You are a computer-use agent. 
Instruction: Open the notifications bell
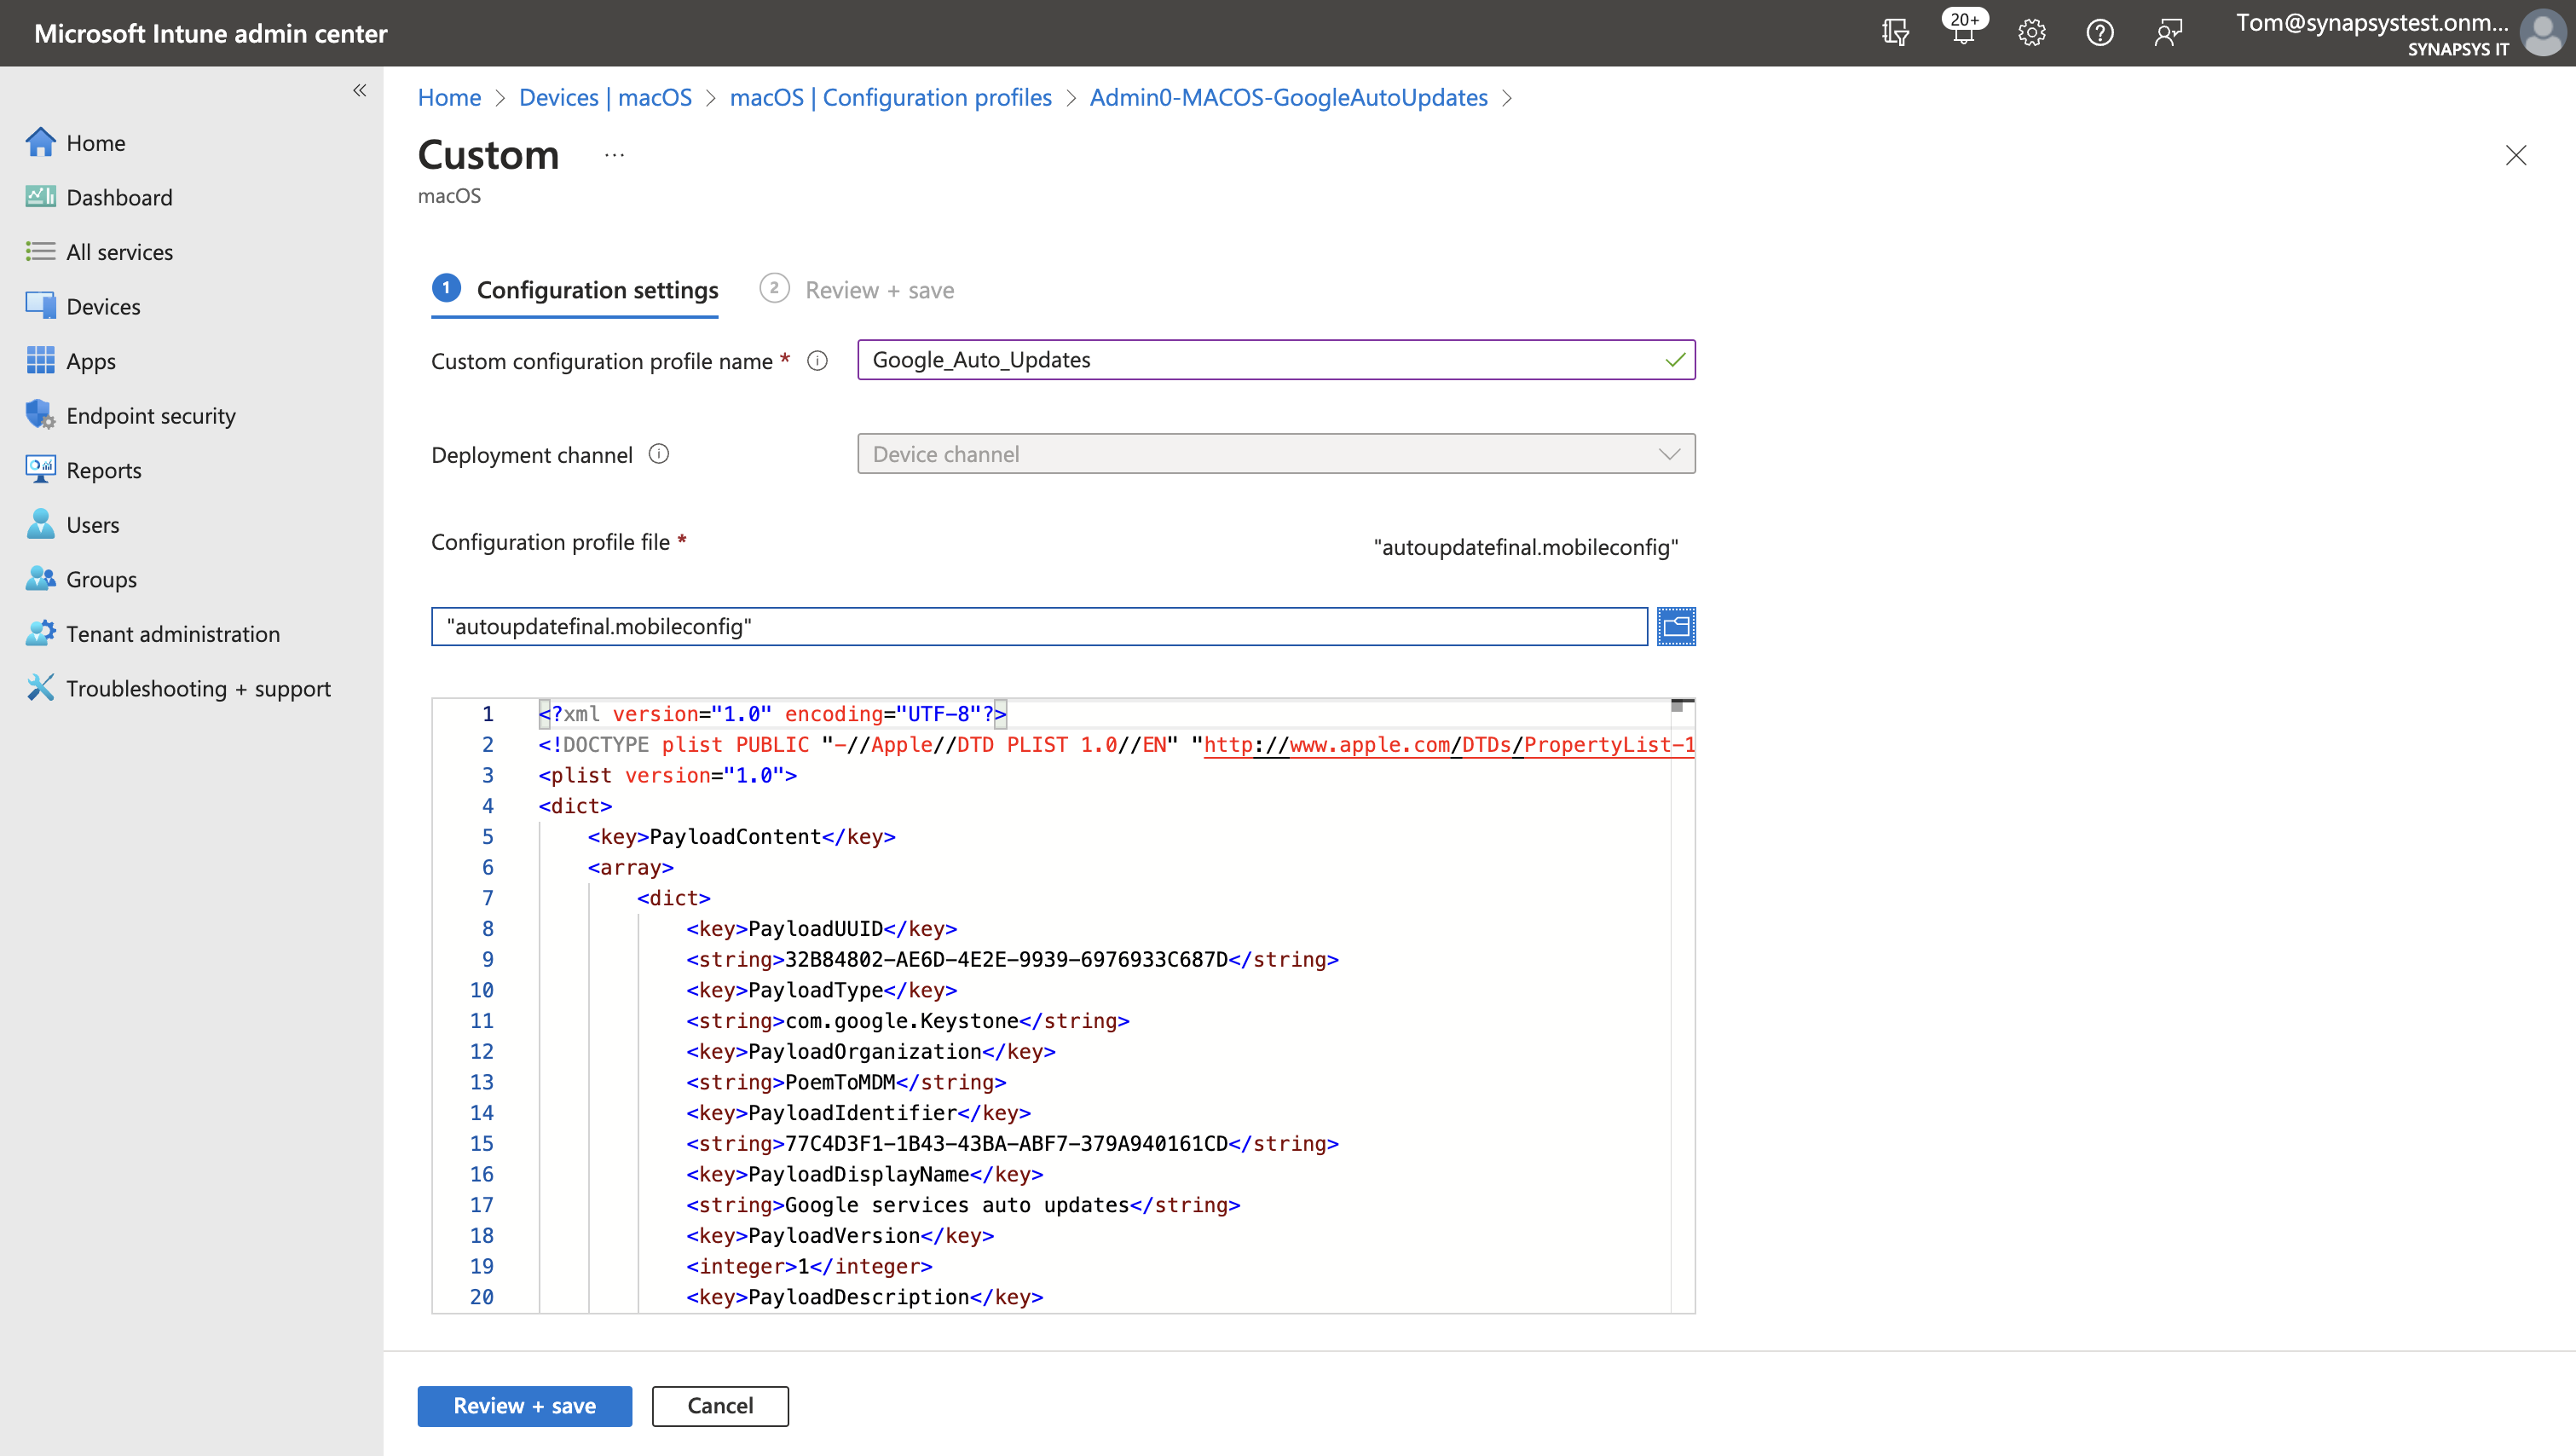(1963, 32)
